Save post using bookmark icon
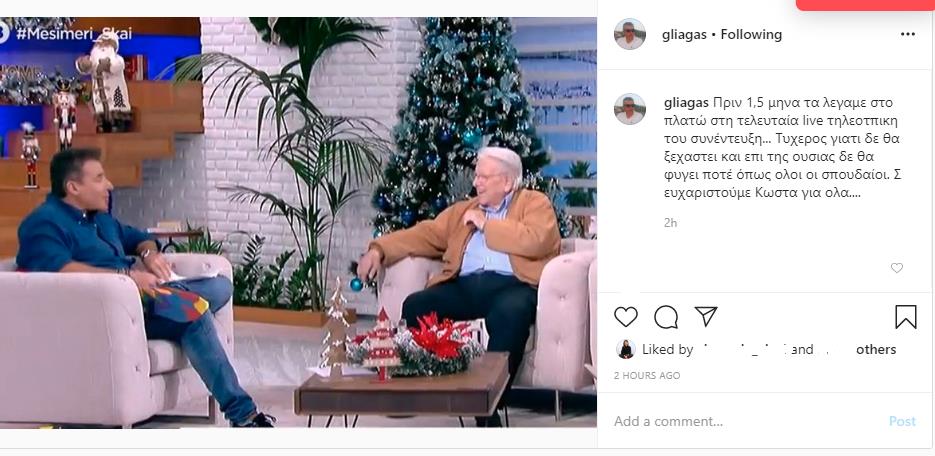The height and width of the screenshot is (456, 935). click(x=906, y=317)
